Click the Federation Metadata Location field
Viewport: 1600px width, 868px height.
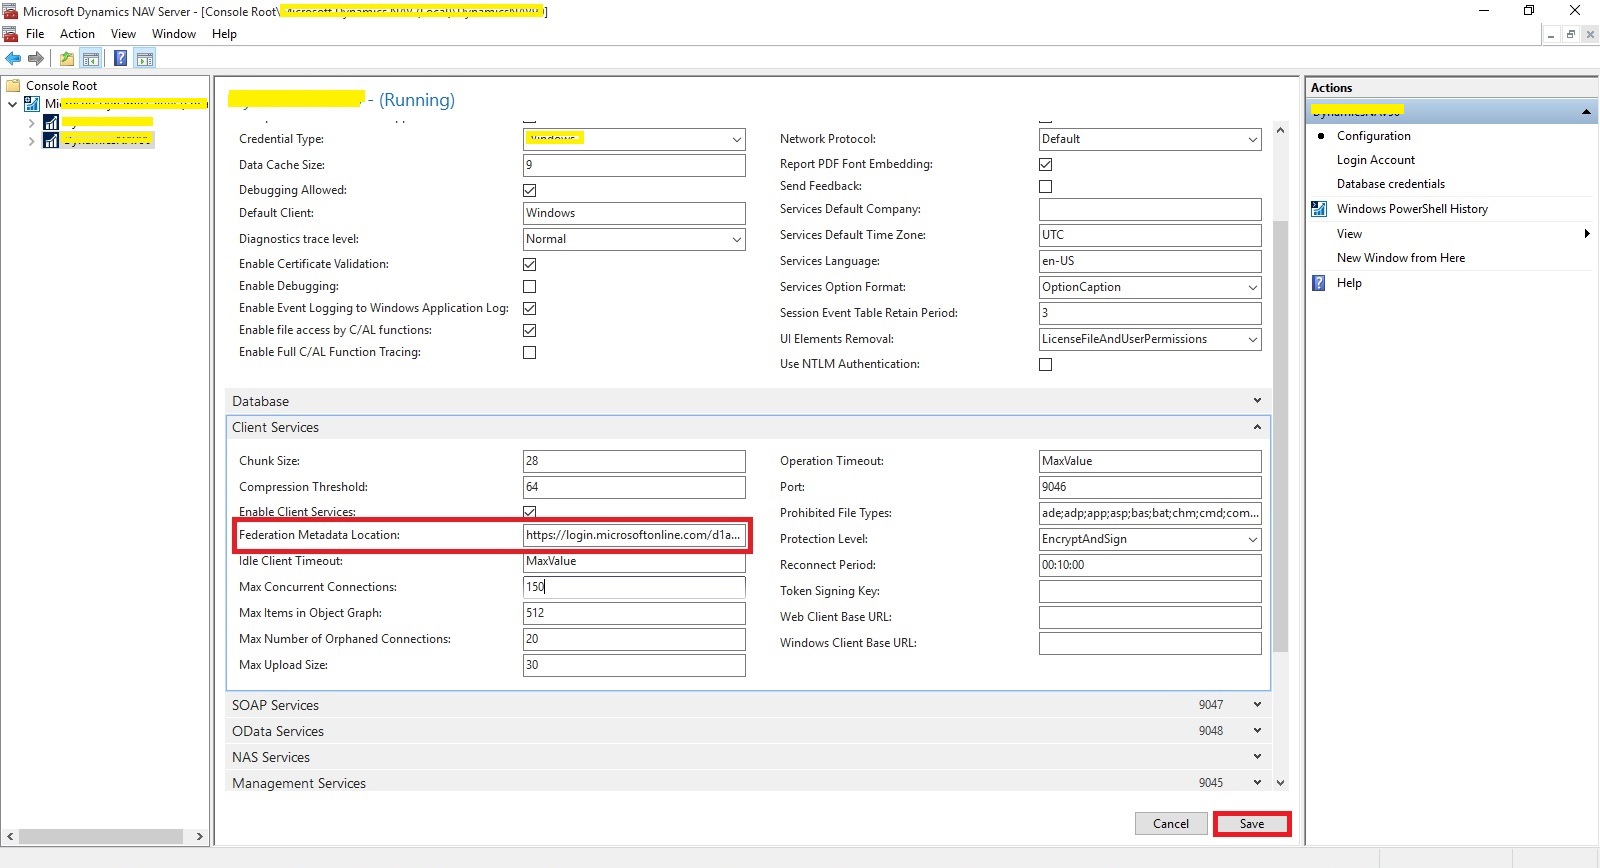click(x=633, y=535)
